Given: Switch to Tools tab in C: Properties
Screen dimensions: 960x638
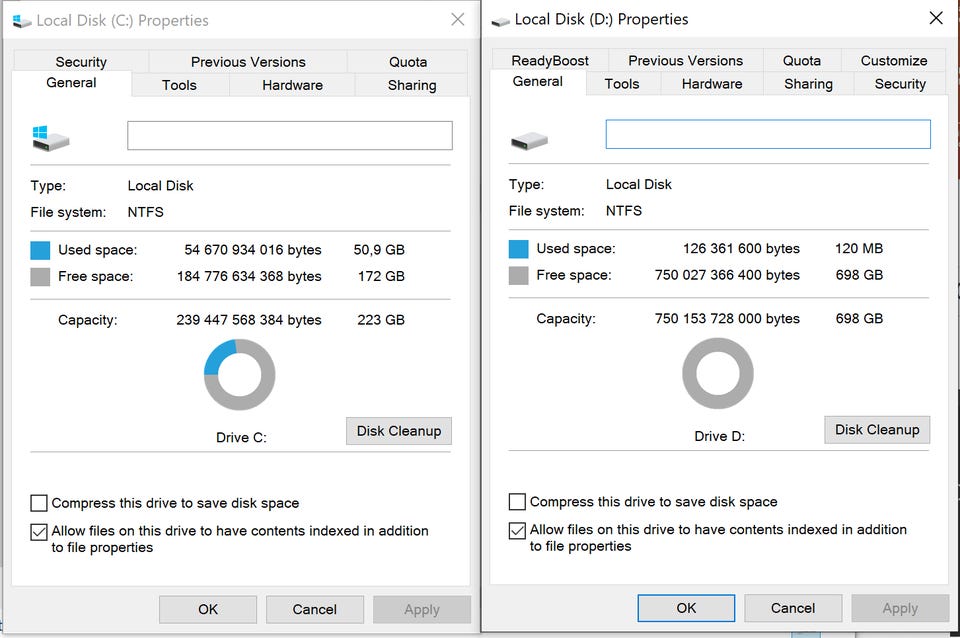Looking at the screenshot, I should click(179, 85).
